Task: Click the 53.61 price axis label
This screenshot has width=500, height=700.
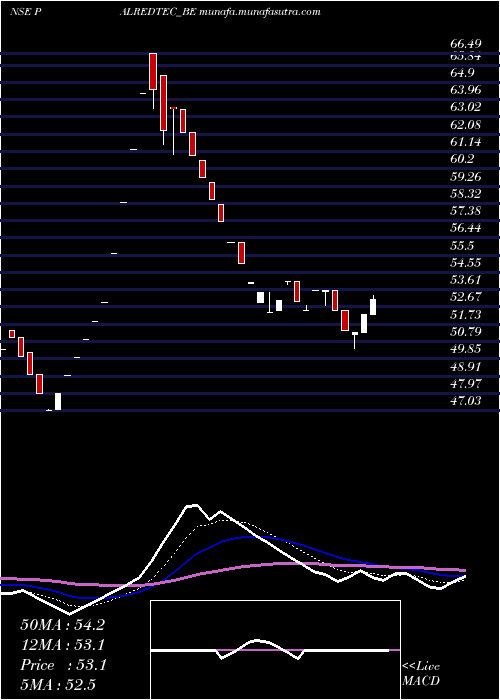Action: 466,280
